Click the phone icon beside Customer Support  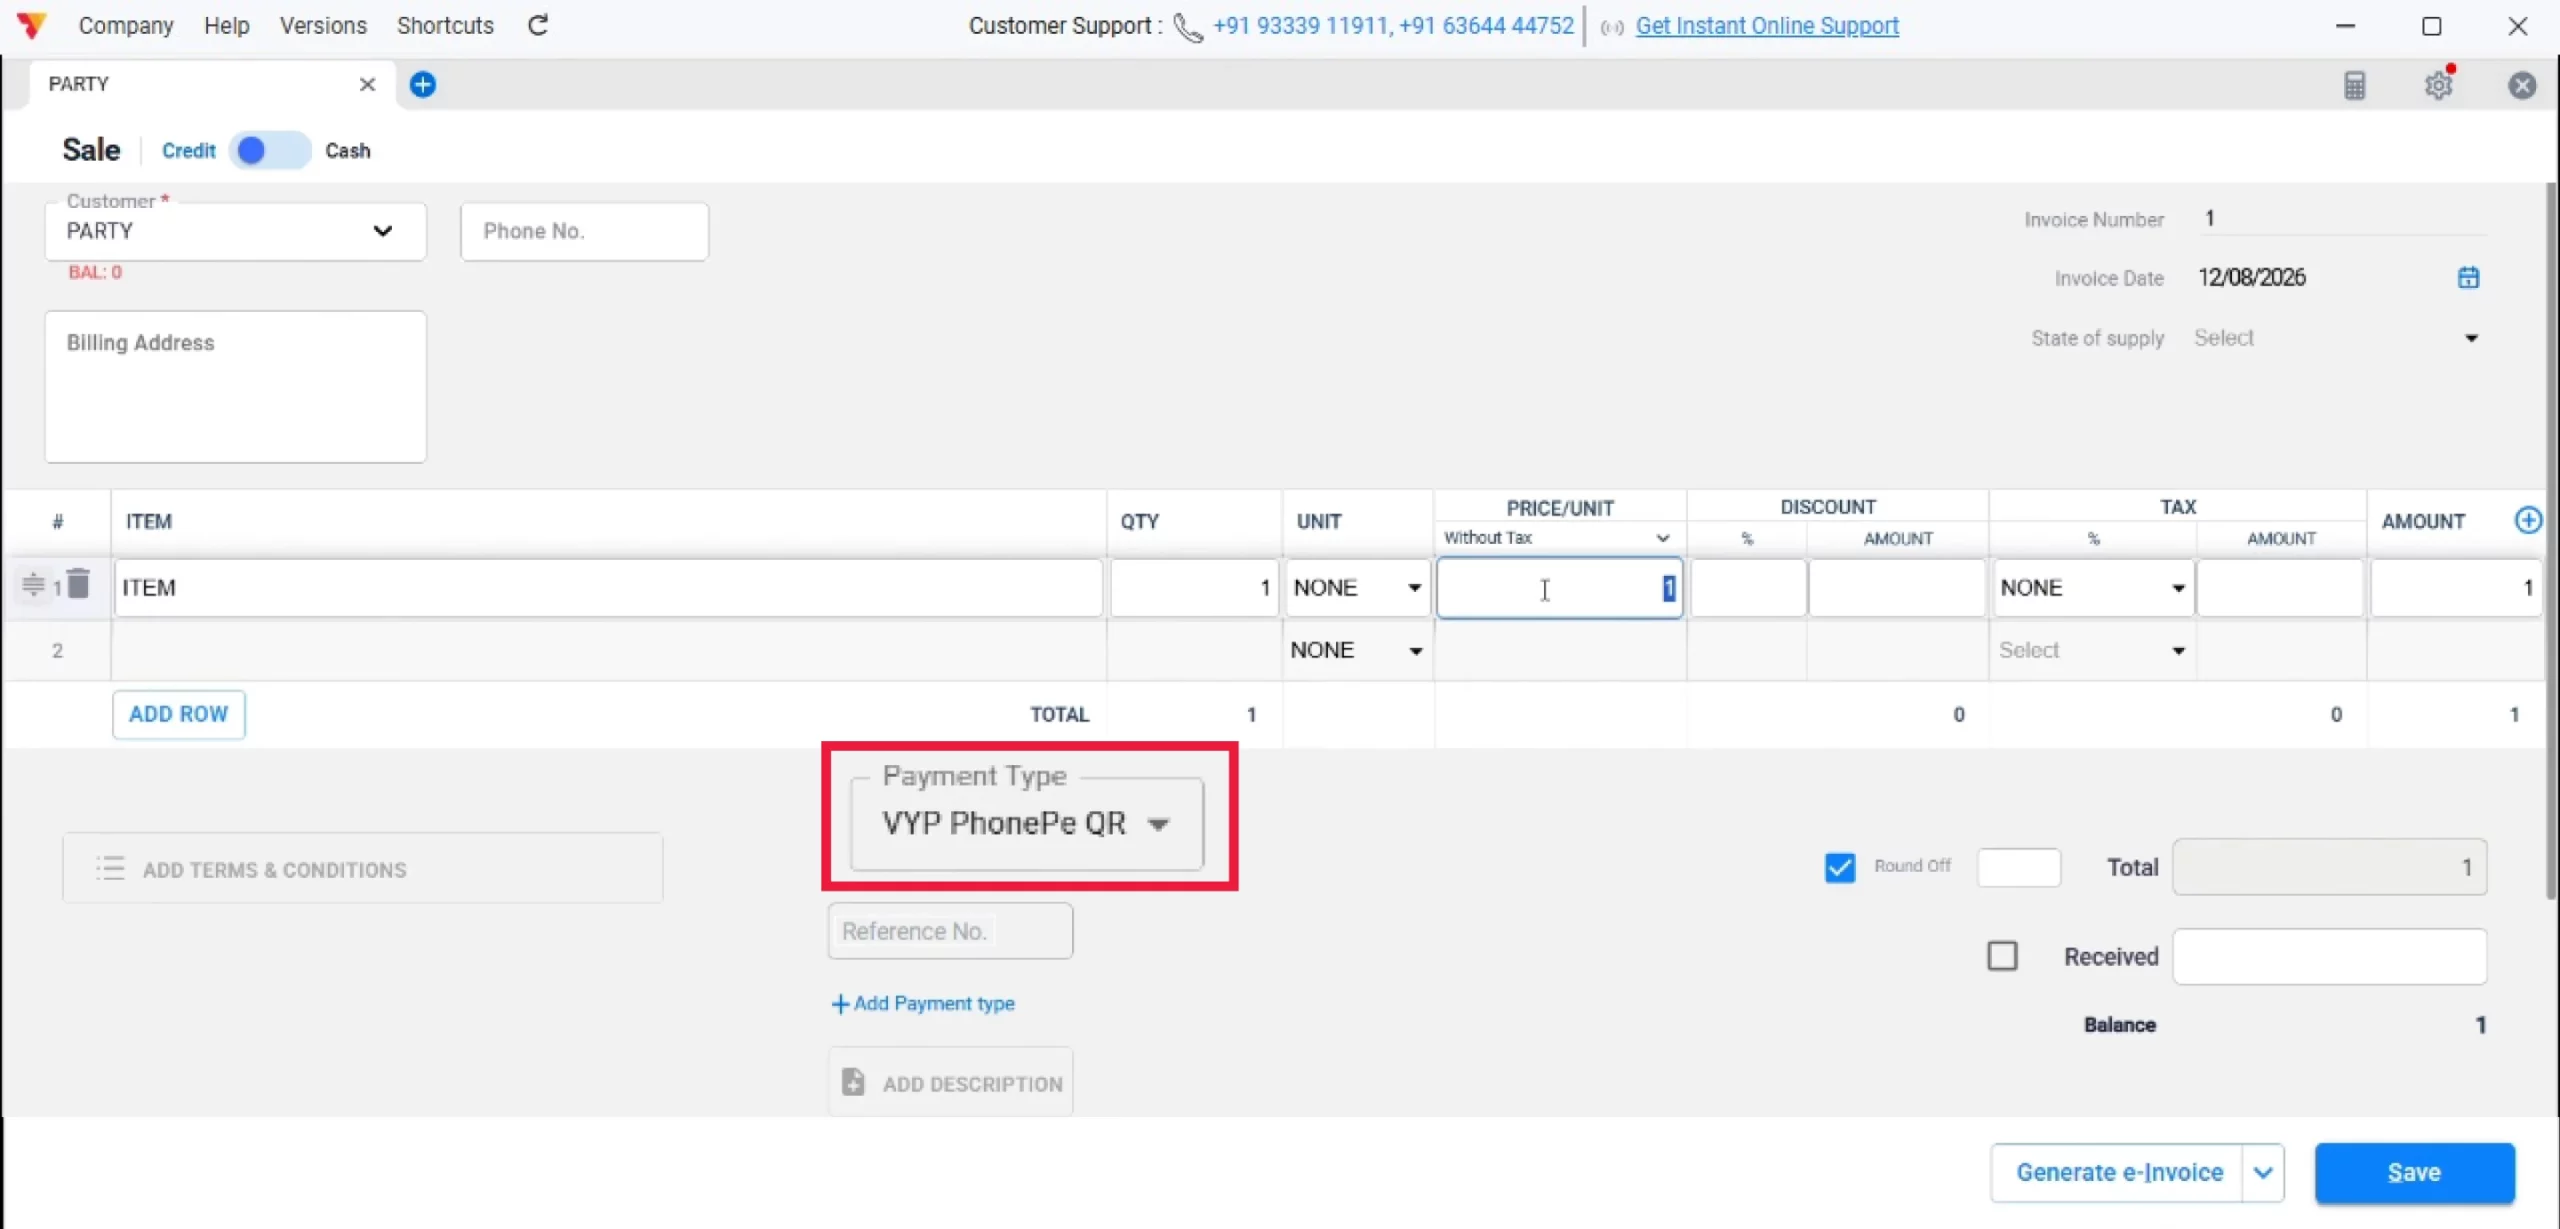pyautogui.click(x=1187, y=27)
